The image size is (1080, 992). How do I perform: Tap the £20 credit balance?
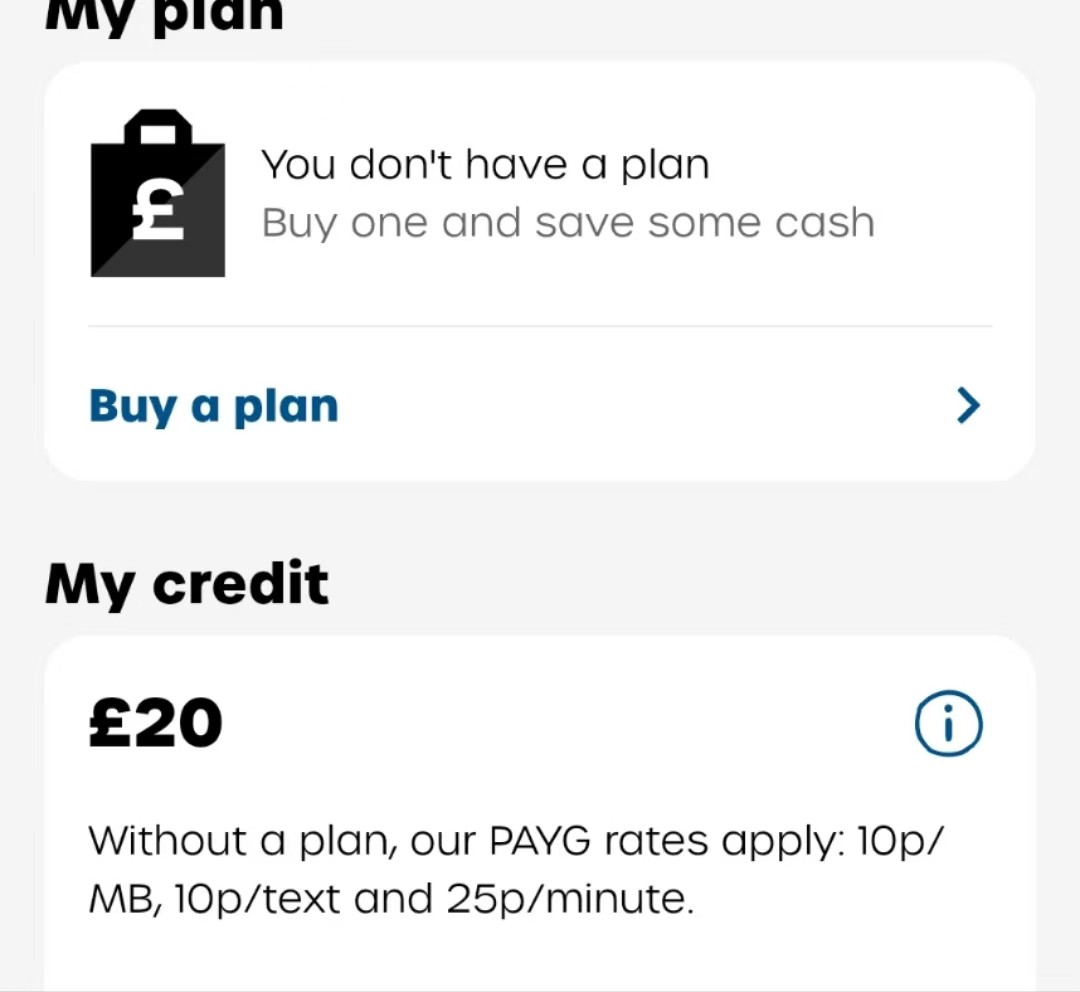point(156,723)
